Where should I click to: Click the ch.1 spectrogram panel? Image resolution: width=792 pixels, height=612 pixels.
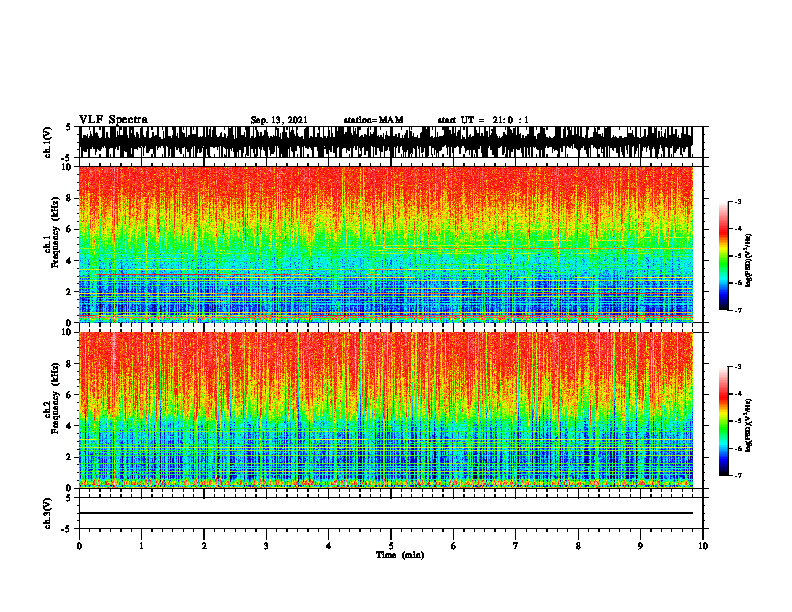386,244
